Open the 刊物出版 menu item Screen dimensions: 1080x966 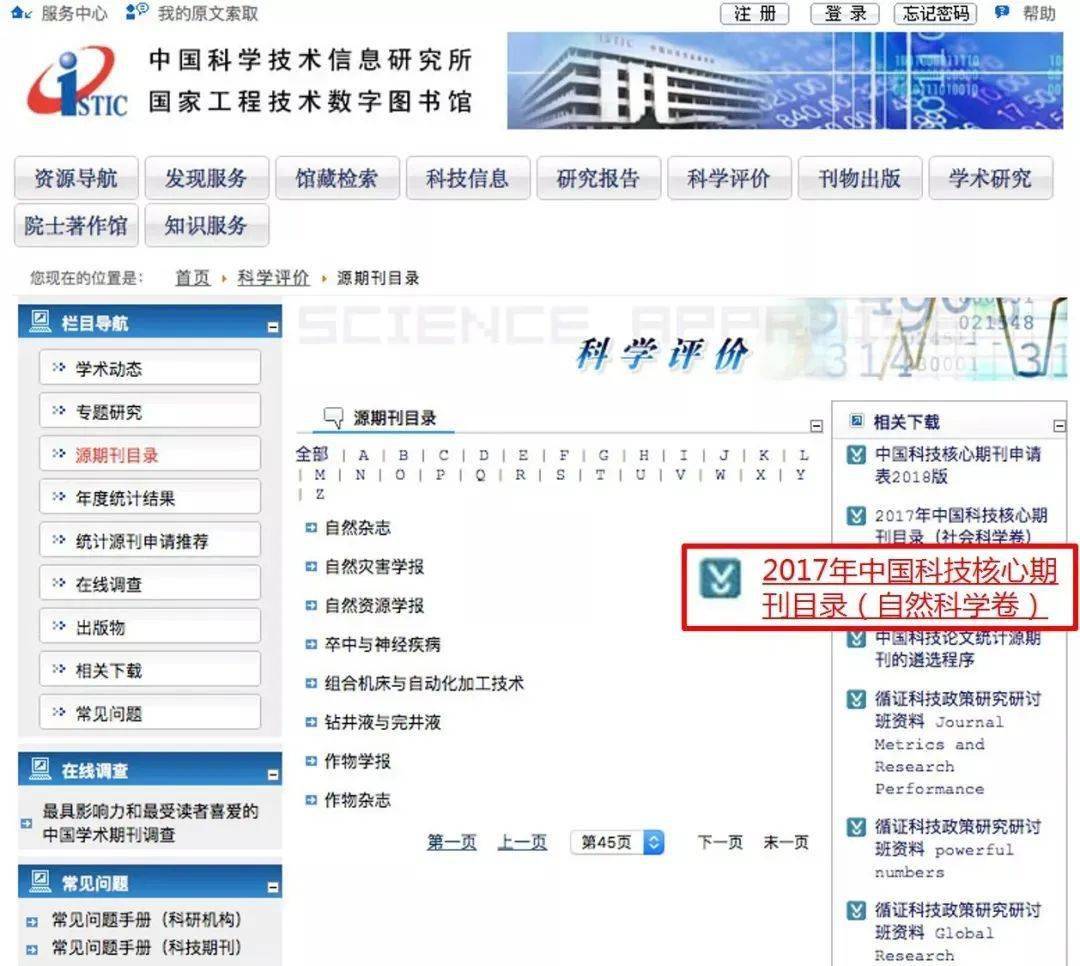[859, 178]
